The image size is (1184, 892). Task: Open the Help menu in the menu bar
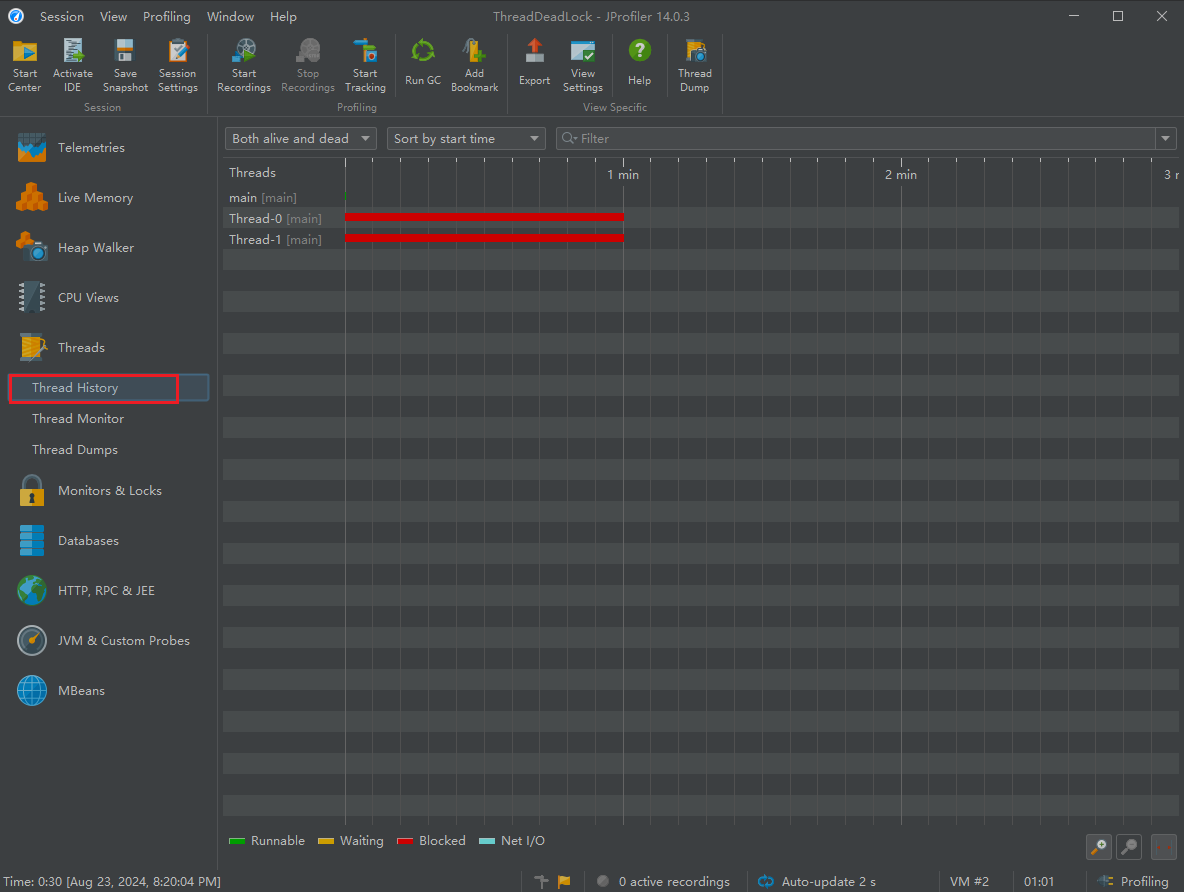pyautogui.click(x=283, y=17)
